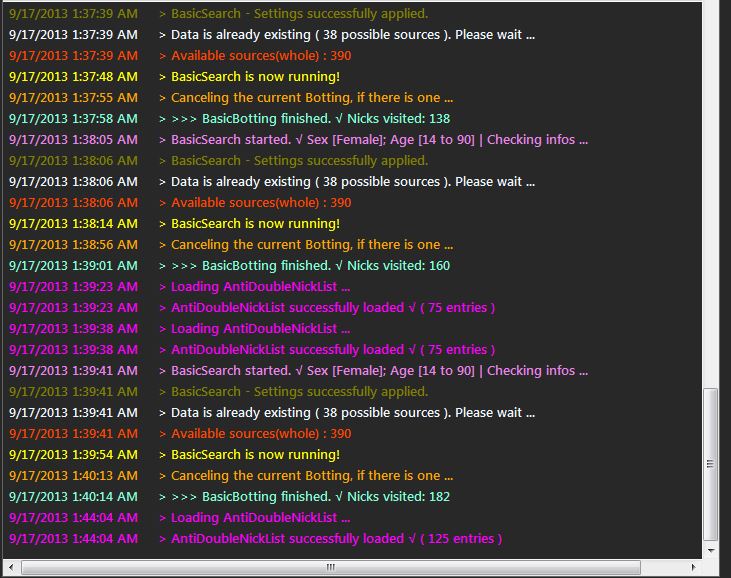Select 'BasicSearch is now running!' at 1:38:14 AM
This screenshot has width=731, height=578.
pyautogui.click(x=174, y=224)
